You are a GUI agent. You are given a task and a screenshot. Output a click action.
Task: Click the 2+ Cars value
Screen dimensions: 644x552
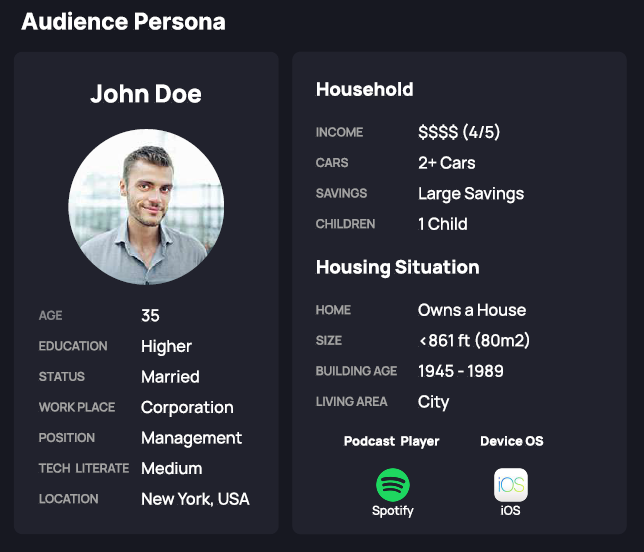pyautogui.click(x=446, y=163)
